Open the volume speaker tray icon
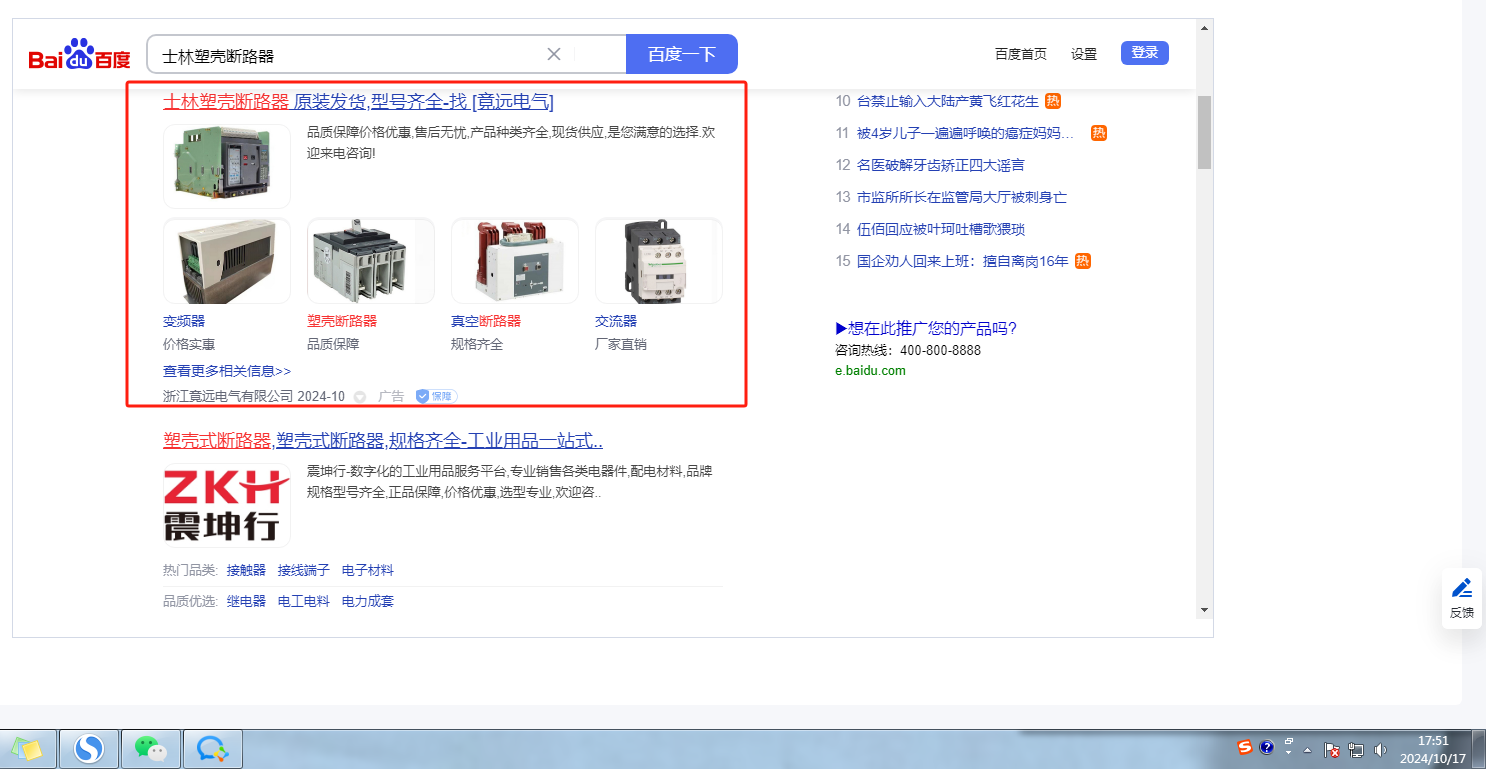This screenshot has width=1486, height=769. pyautogui.click(x=1381, y=749)
